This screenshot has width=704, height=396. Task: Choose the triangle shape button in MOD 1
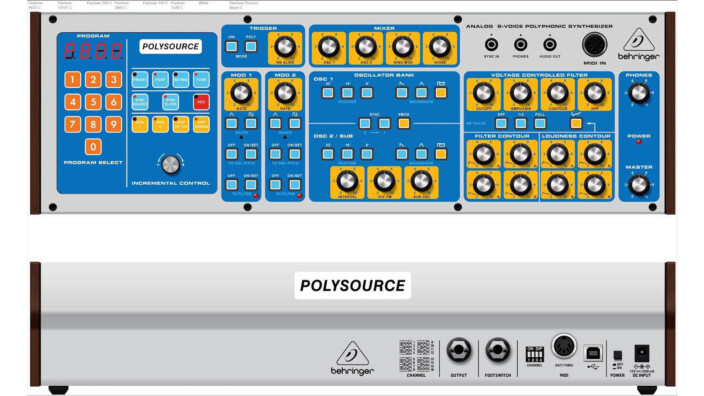[232, 123]
